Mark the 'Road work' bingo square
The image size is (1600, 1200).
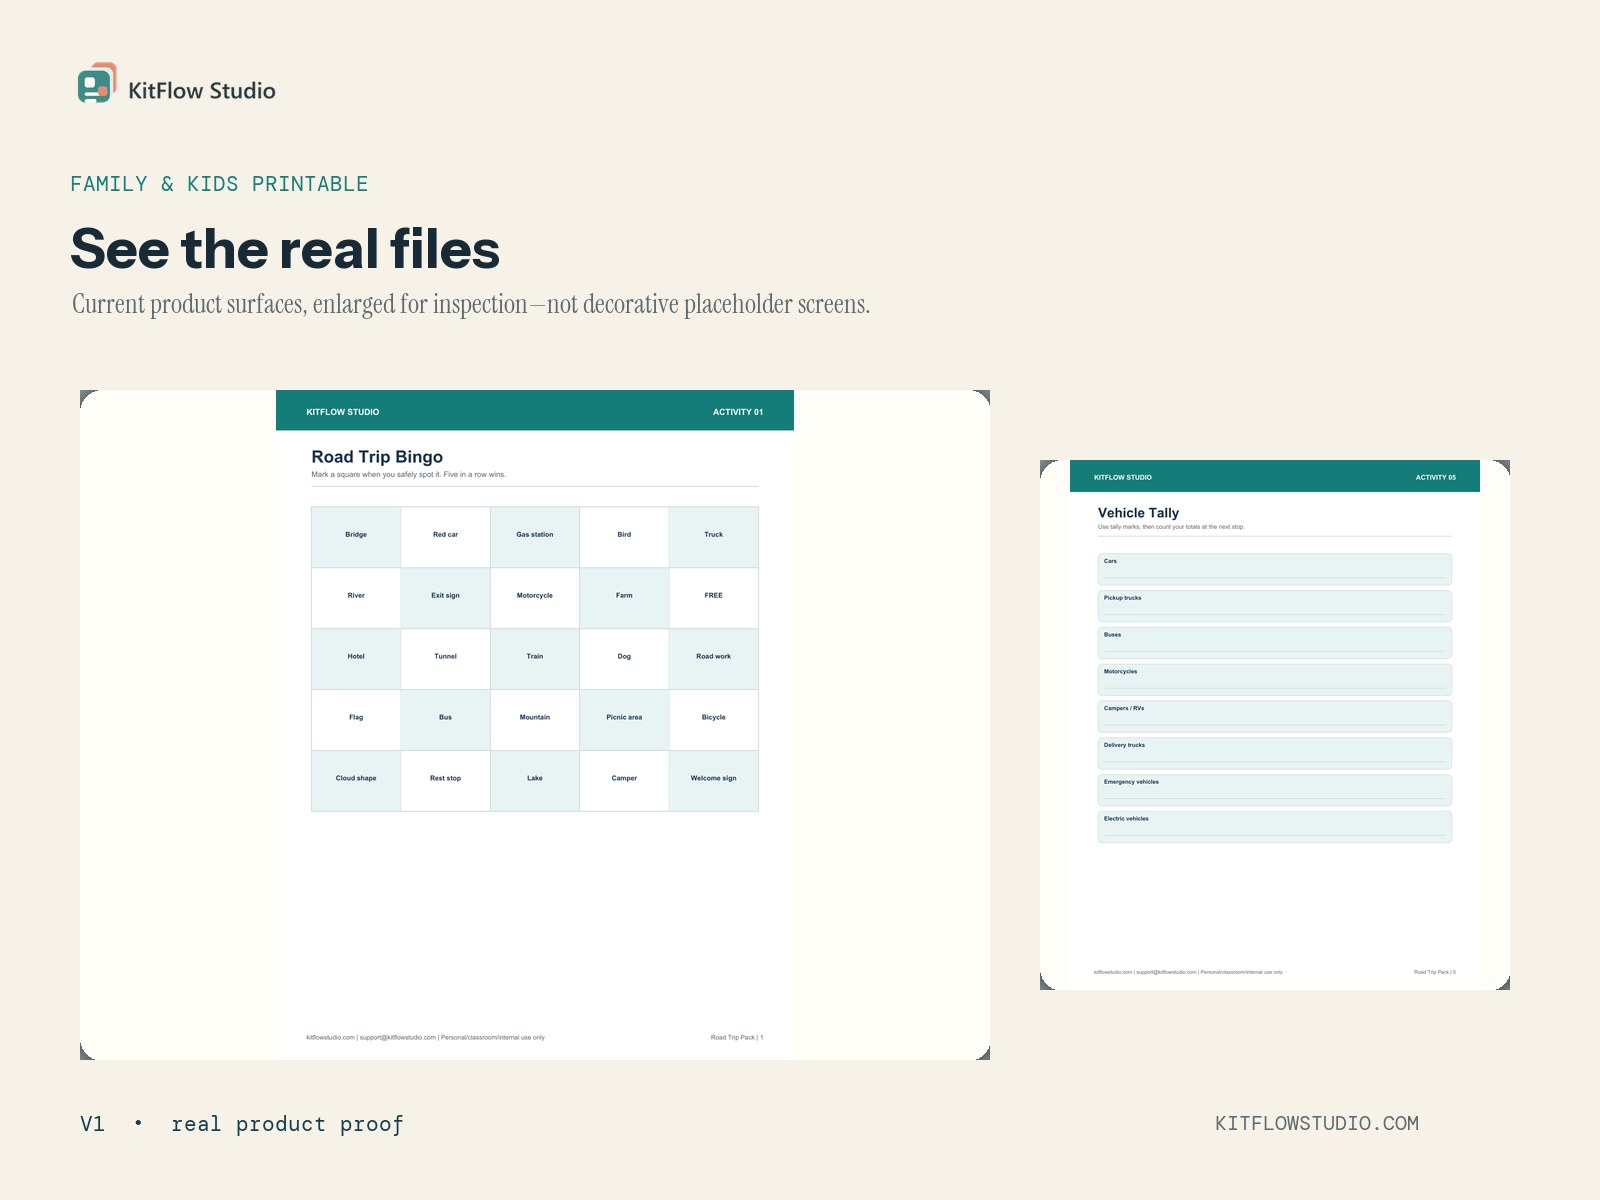point(714,659)
